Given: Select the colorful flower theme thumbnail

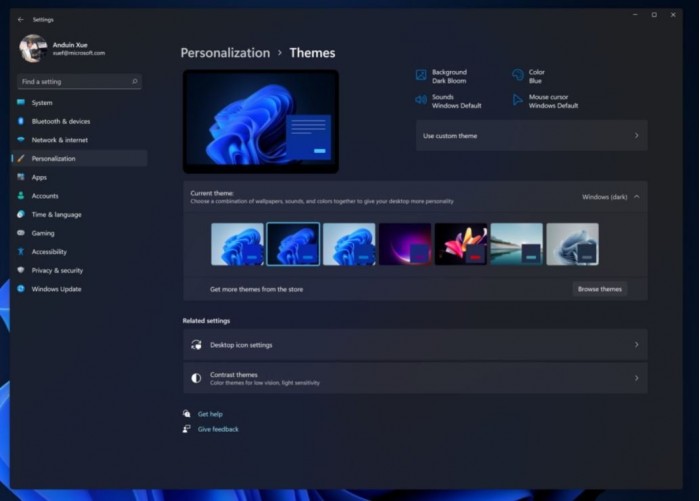Looking at the screenshot, I should click(x=461, y=244).
